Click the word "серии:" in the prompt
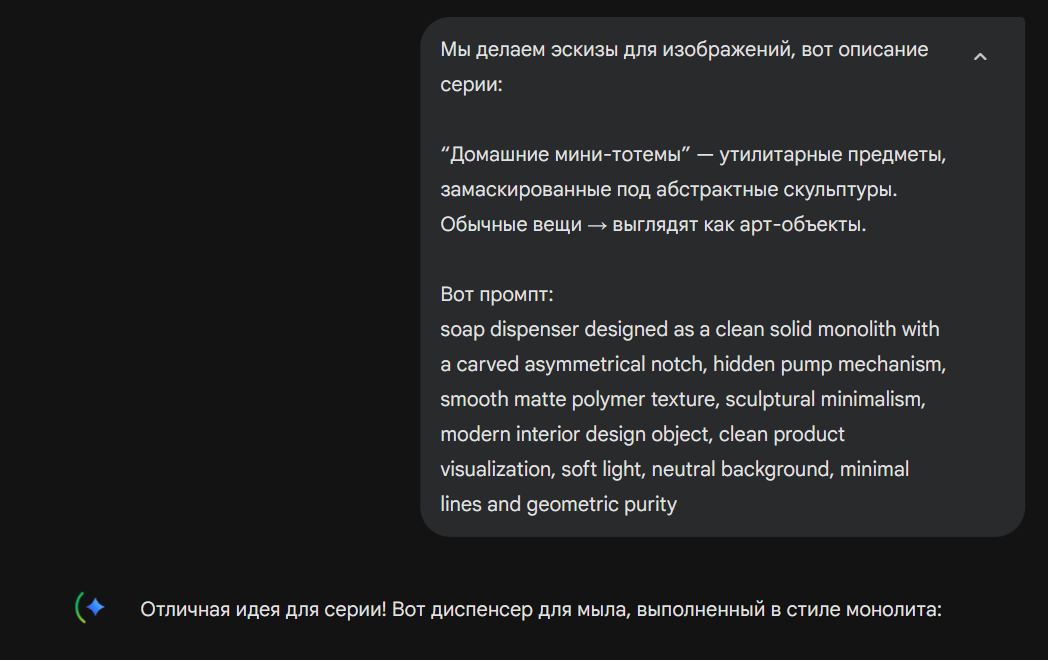1048x660 pixels. (471, 84)
